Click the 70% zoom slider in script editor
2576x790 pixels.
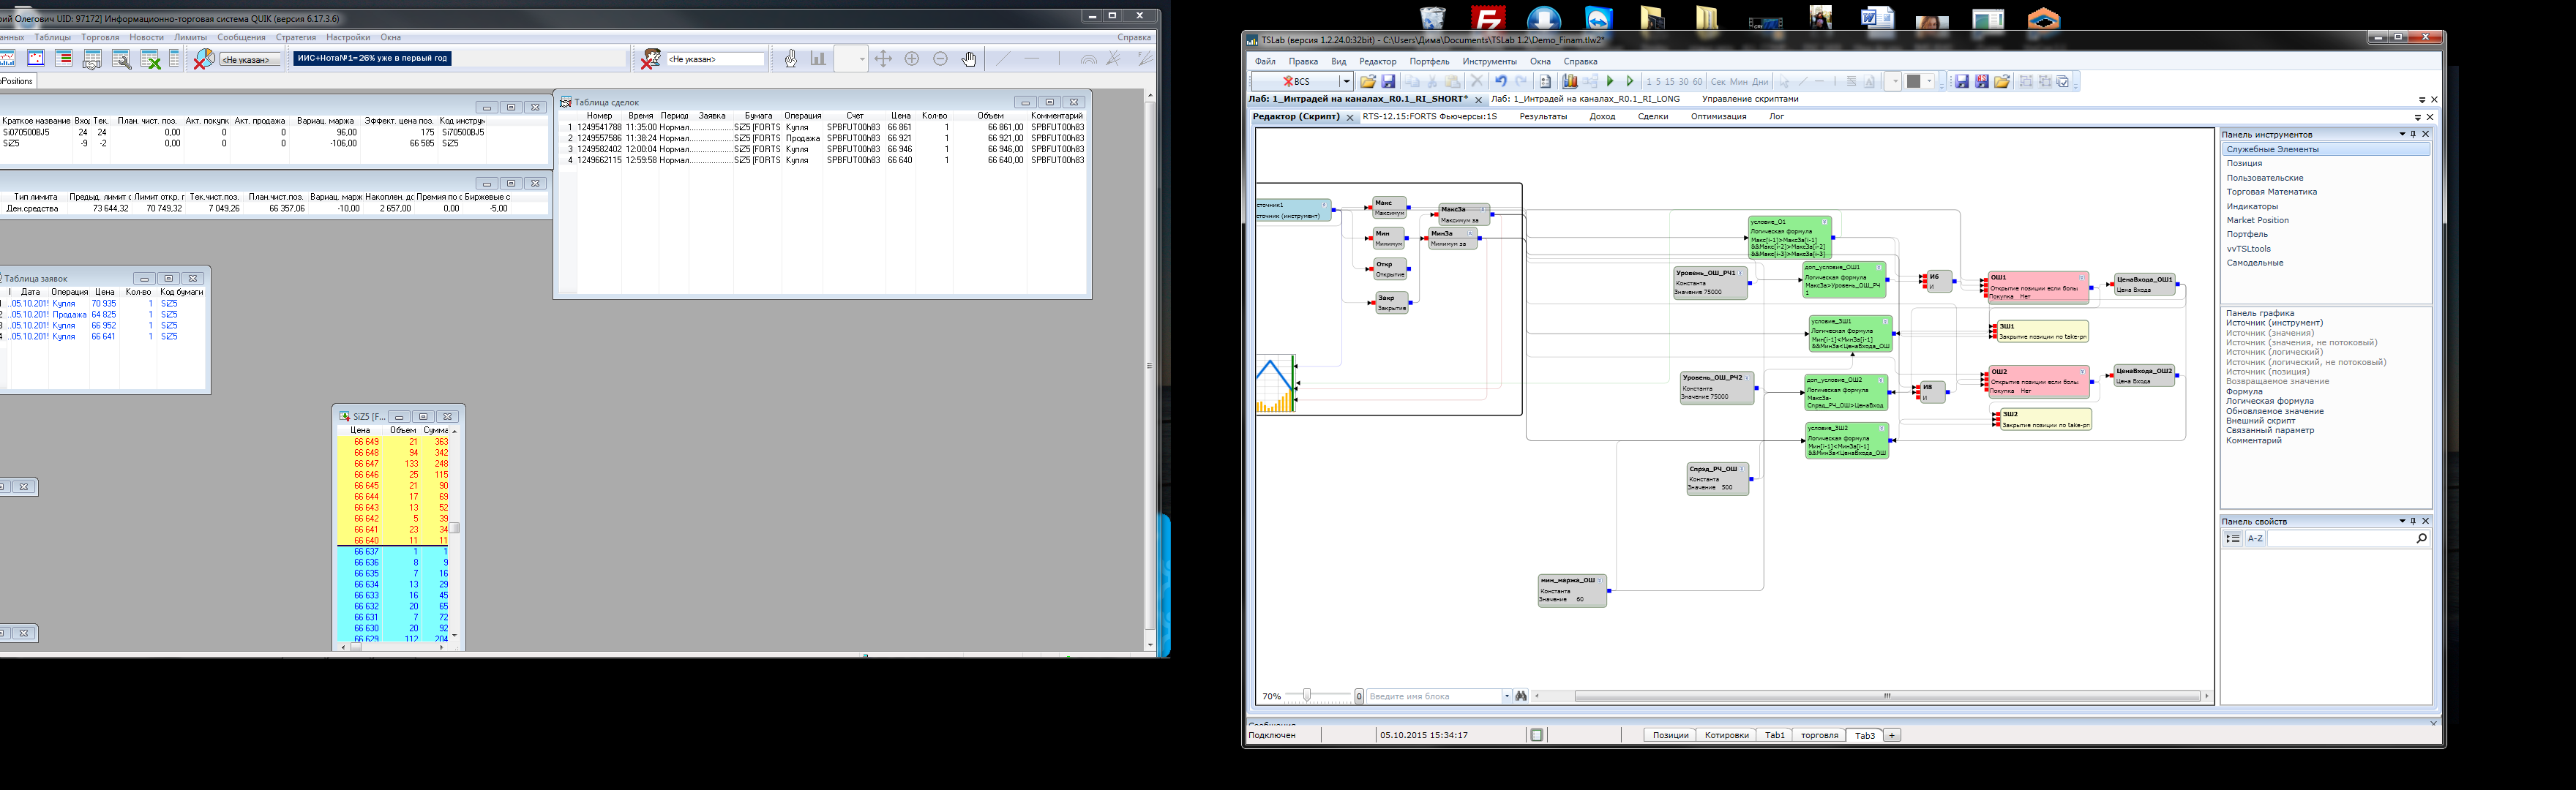coord(1306,696)
